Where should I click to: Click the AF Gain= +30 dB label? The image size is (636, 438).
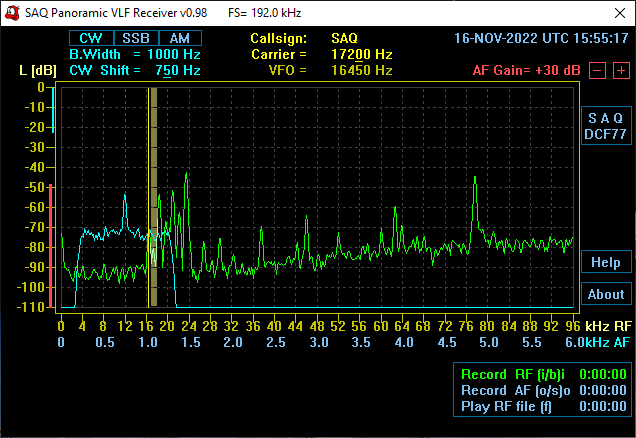[x=526, y=71]
